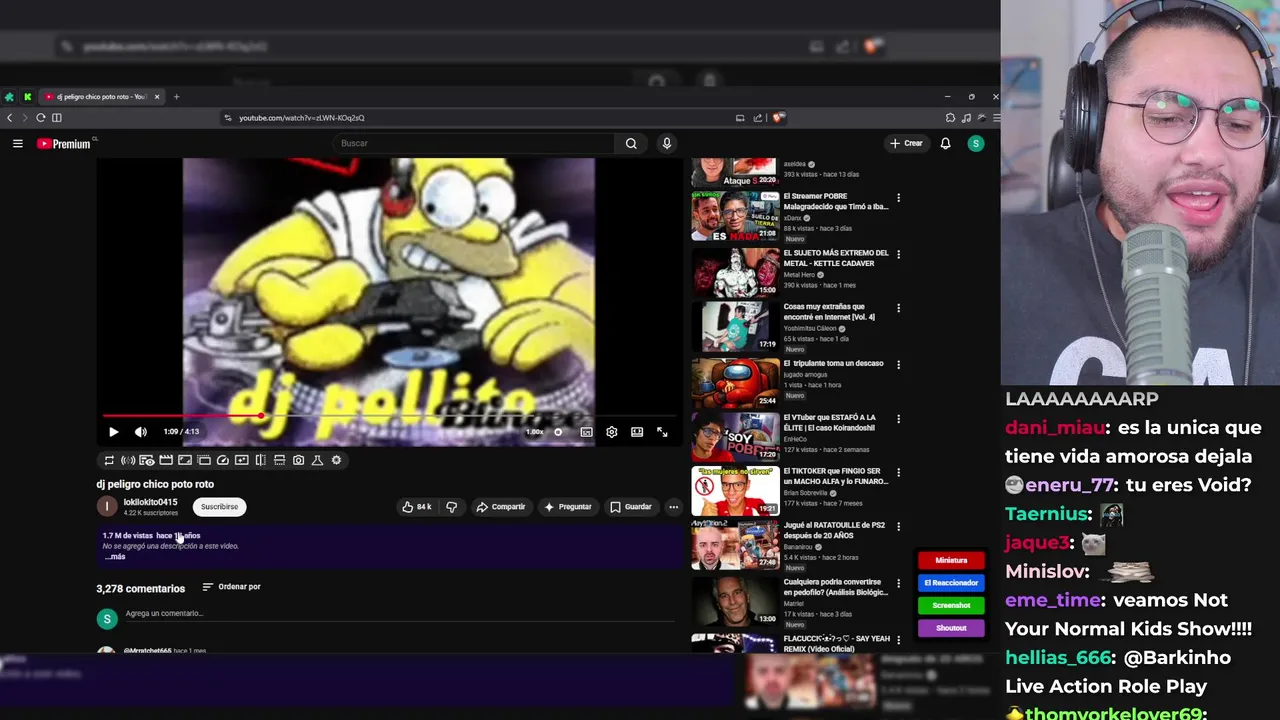Mute the video player volume
The height and width of the screenshot is (720, 1280).
140,432
